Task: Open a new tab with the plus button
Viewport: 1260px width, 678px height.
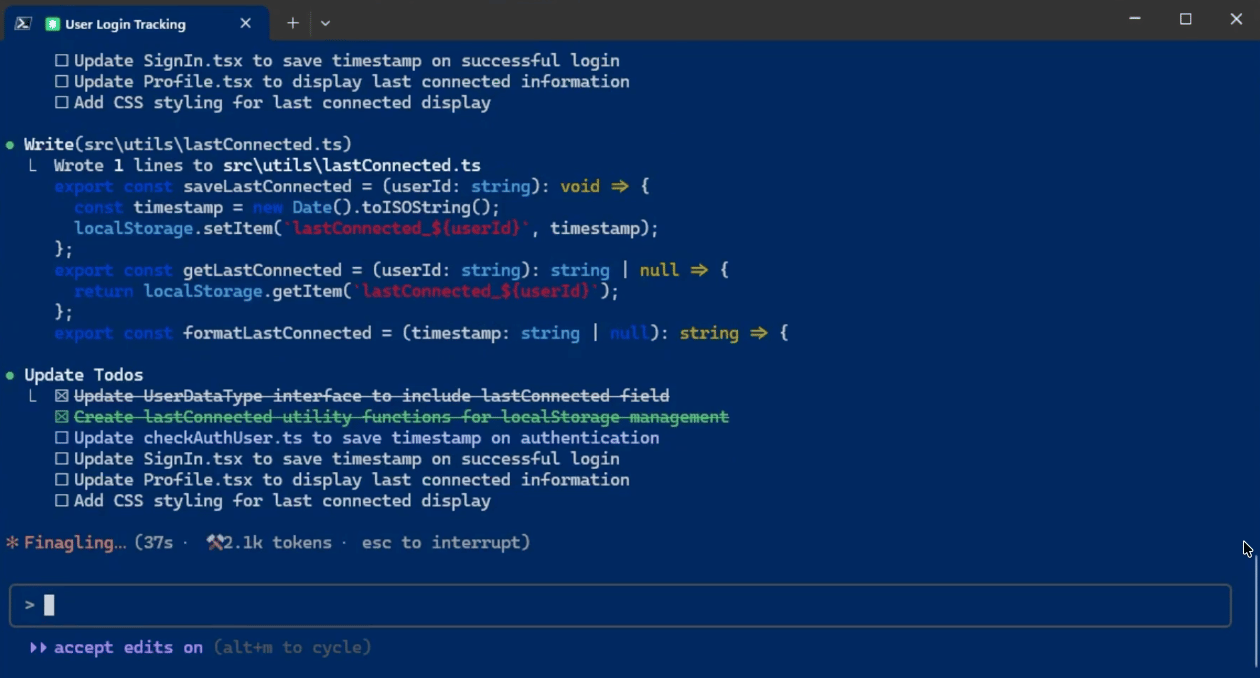Action: (293, 23)
